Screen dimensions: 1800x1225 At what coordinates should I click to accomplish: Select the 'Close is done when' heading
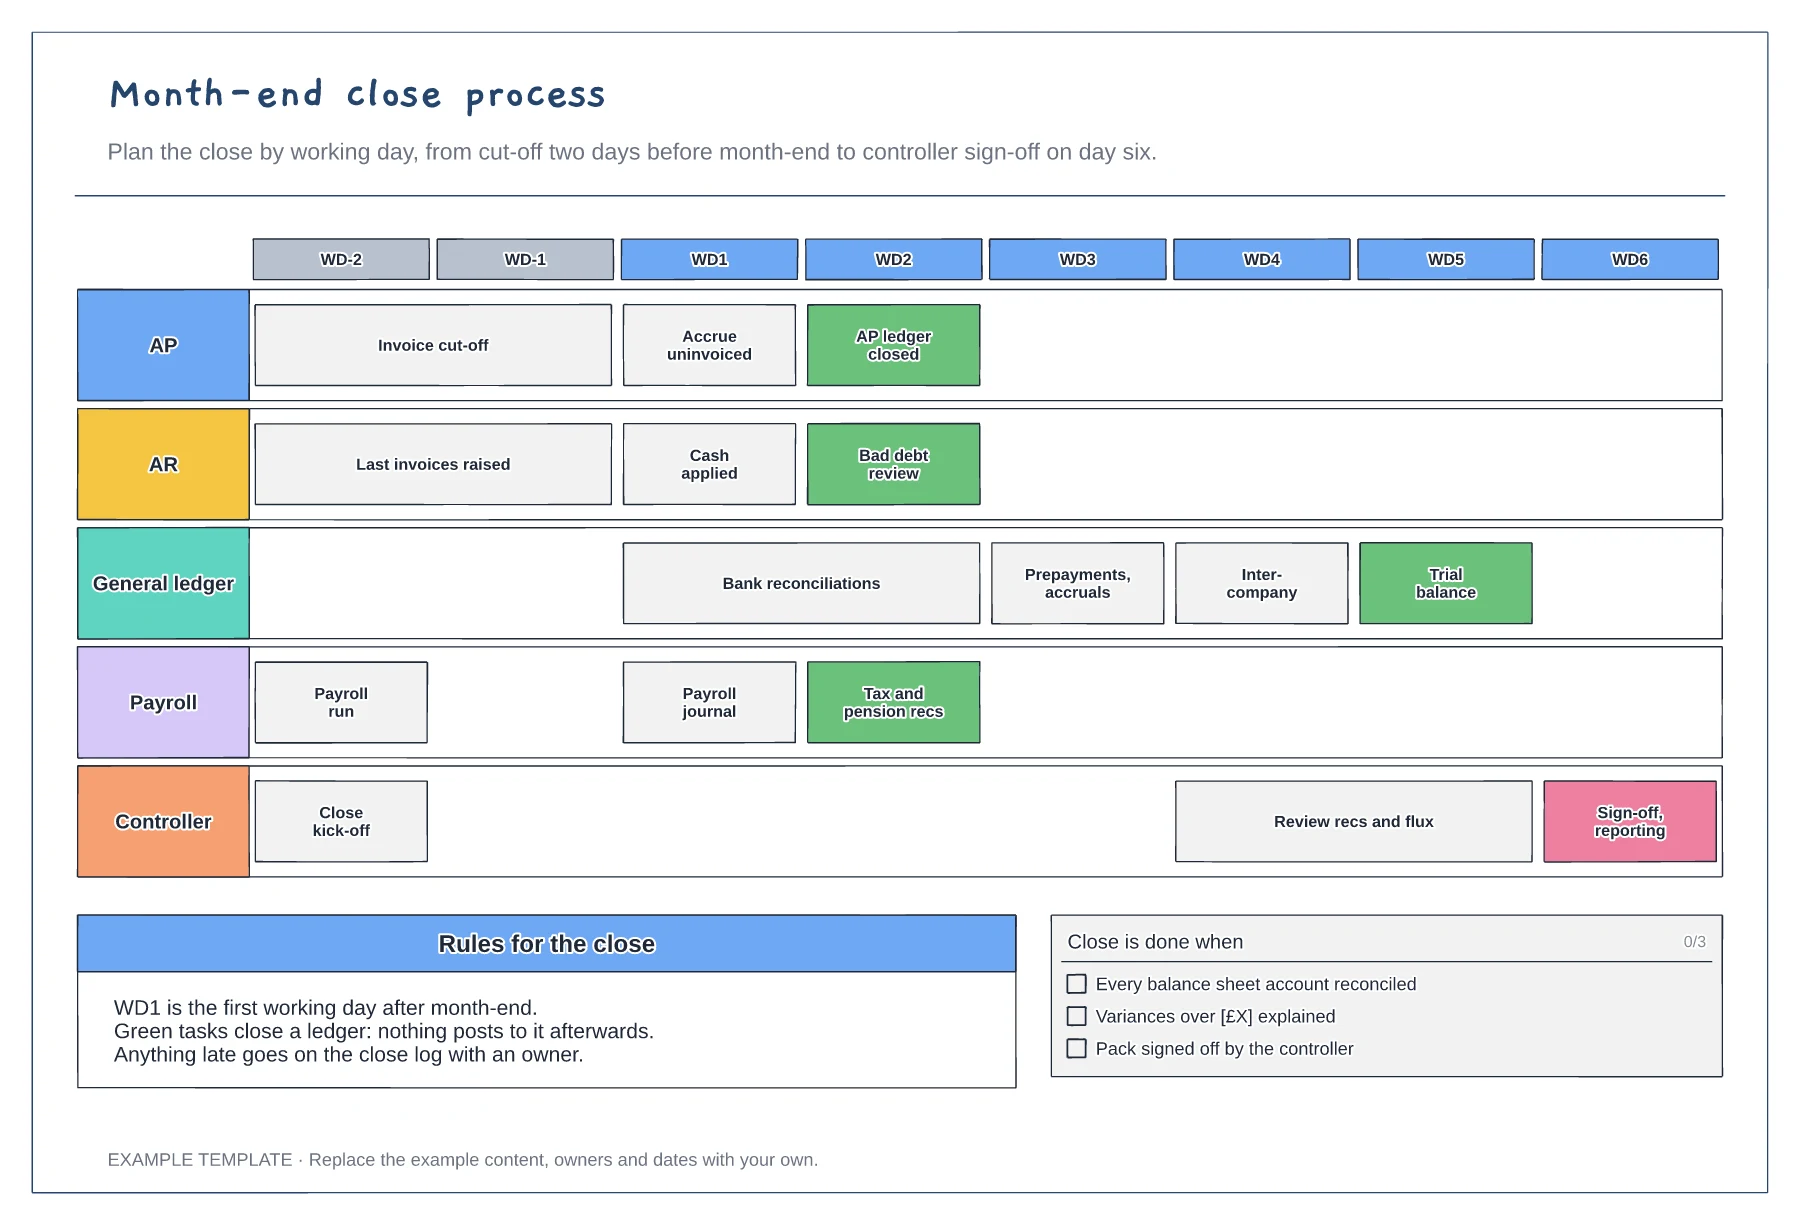point(1155,941)
